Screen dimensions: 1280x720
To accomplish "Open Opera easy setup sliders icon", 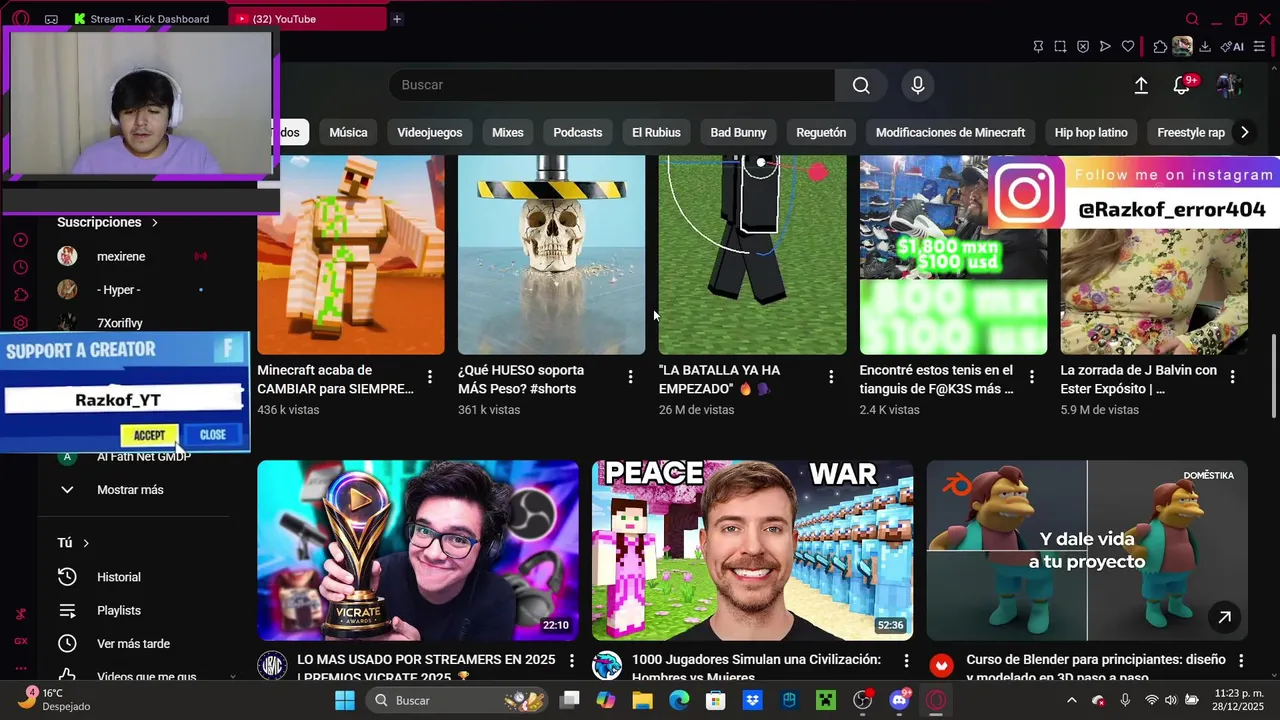I will 1259,46.
